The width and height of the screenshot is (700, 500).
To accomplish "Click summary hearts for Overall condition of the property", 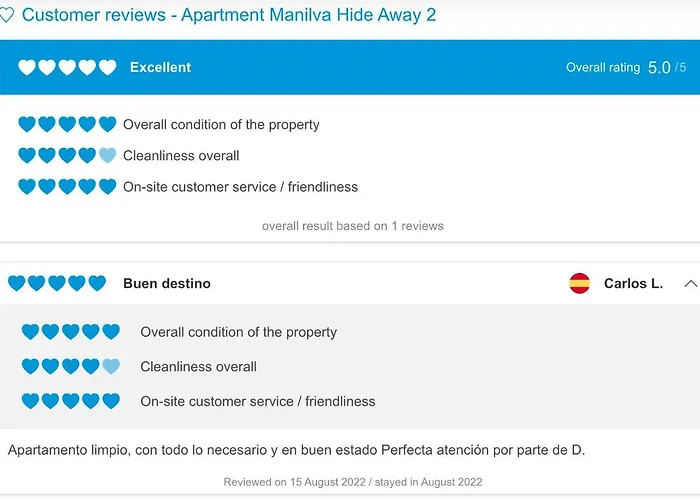I will [x=67, y=124].
